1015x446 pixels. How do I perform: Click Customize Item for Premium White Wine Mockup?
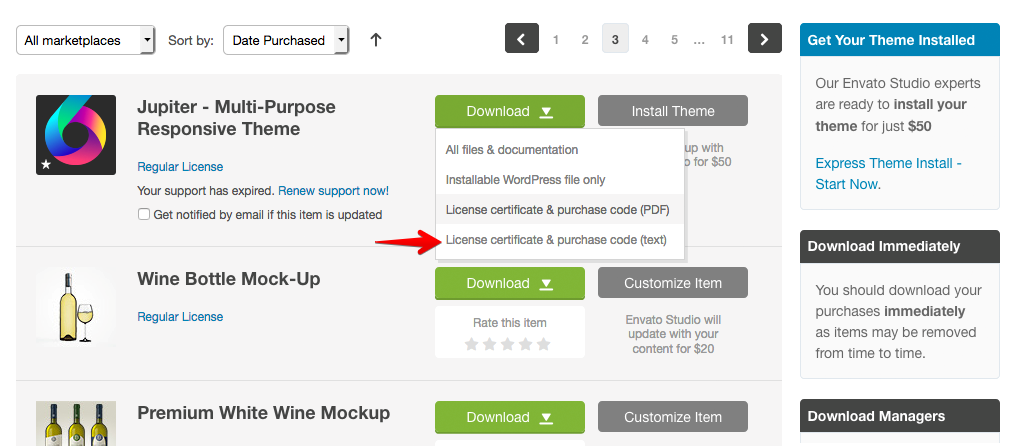[673, 417]
